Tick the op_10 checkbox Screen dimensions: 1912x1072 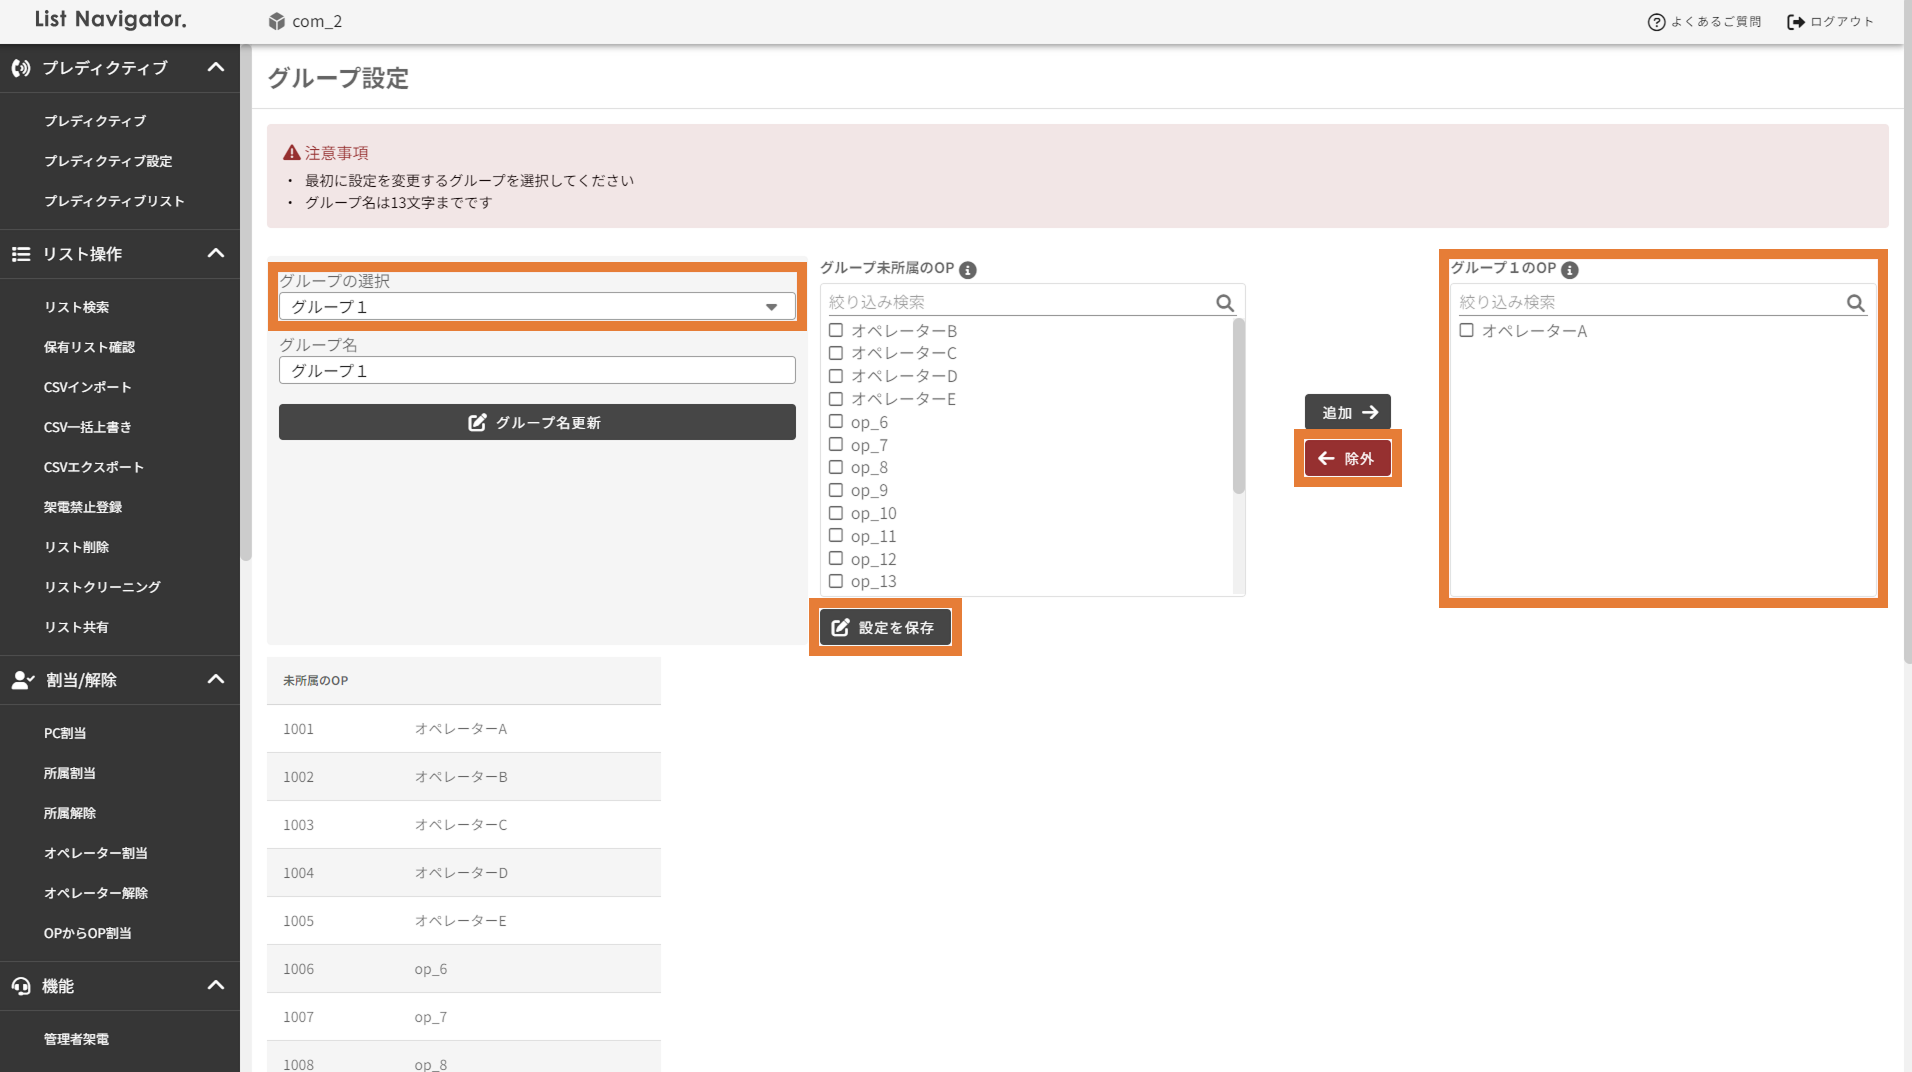pos(836,513)
